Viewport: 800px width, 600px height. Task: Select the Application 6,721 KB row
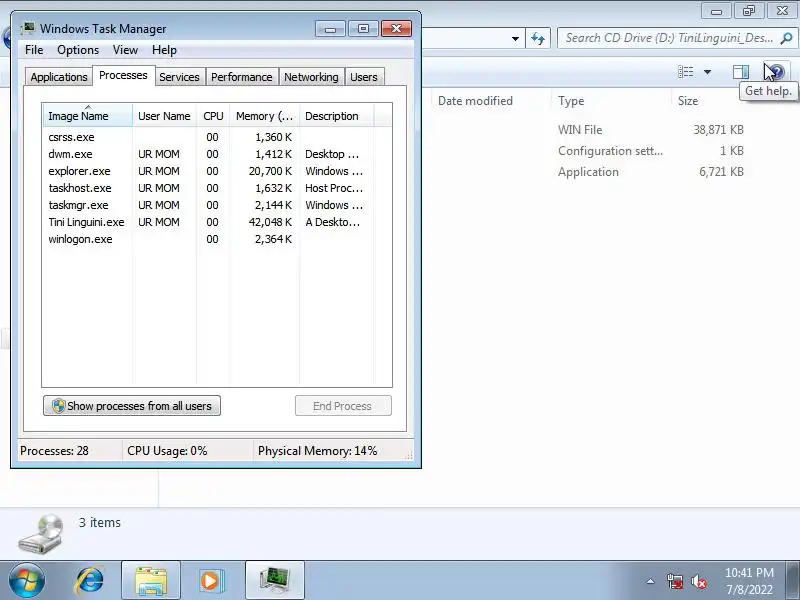coord(587,172)
